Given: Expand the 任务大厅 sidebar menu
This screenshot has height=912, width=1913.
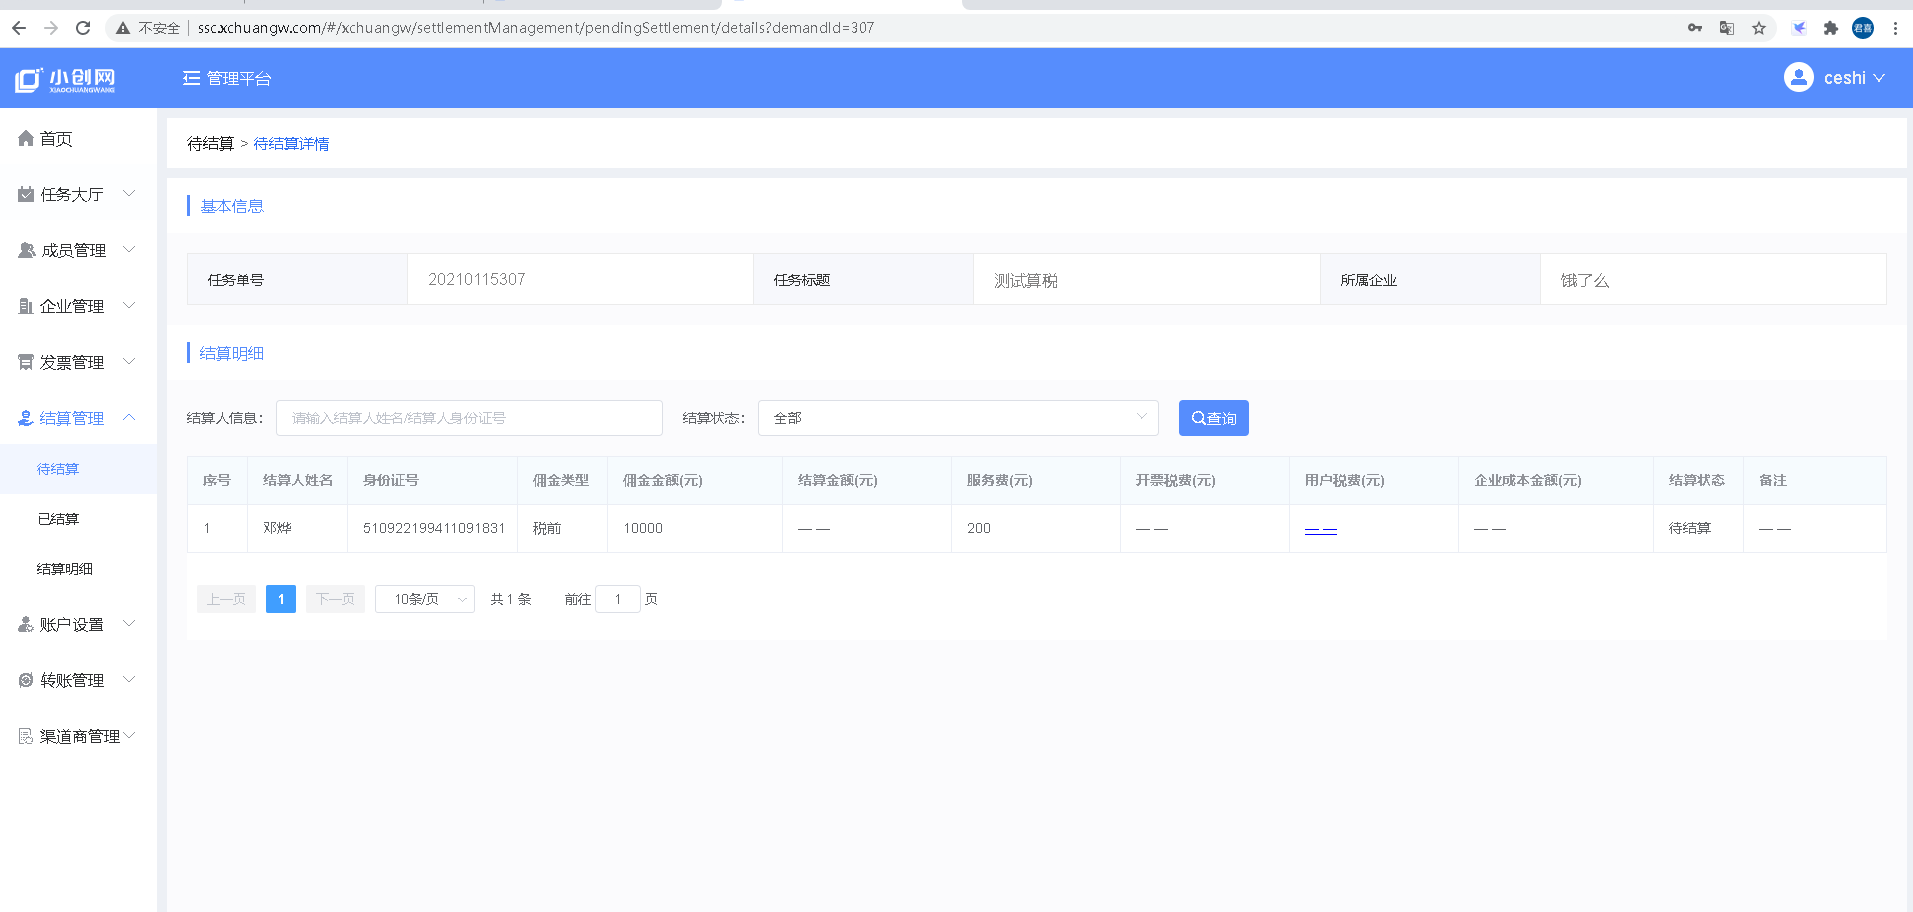Looking at the screenshot, I should [x=76, y=194].
